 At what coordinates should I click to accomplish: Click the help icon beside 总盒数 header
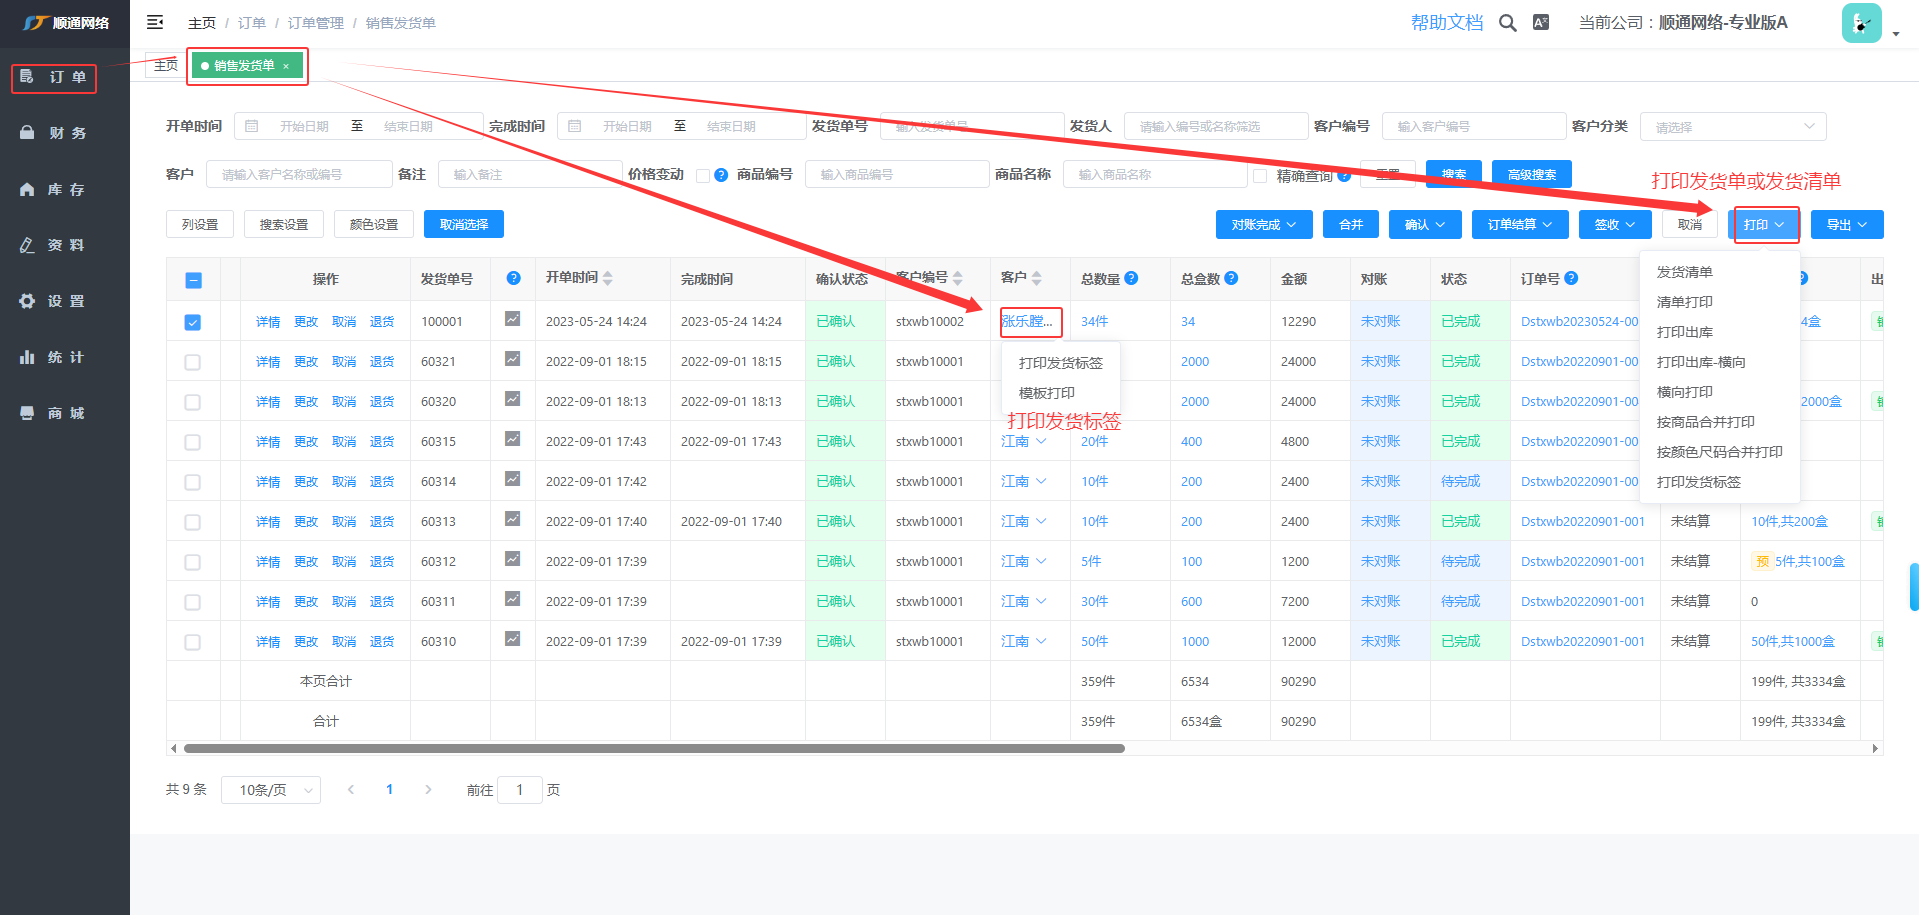1231,278
